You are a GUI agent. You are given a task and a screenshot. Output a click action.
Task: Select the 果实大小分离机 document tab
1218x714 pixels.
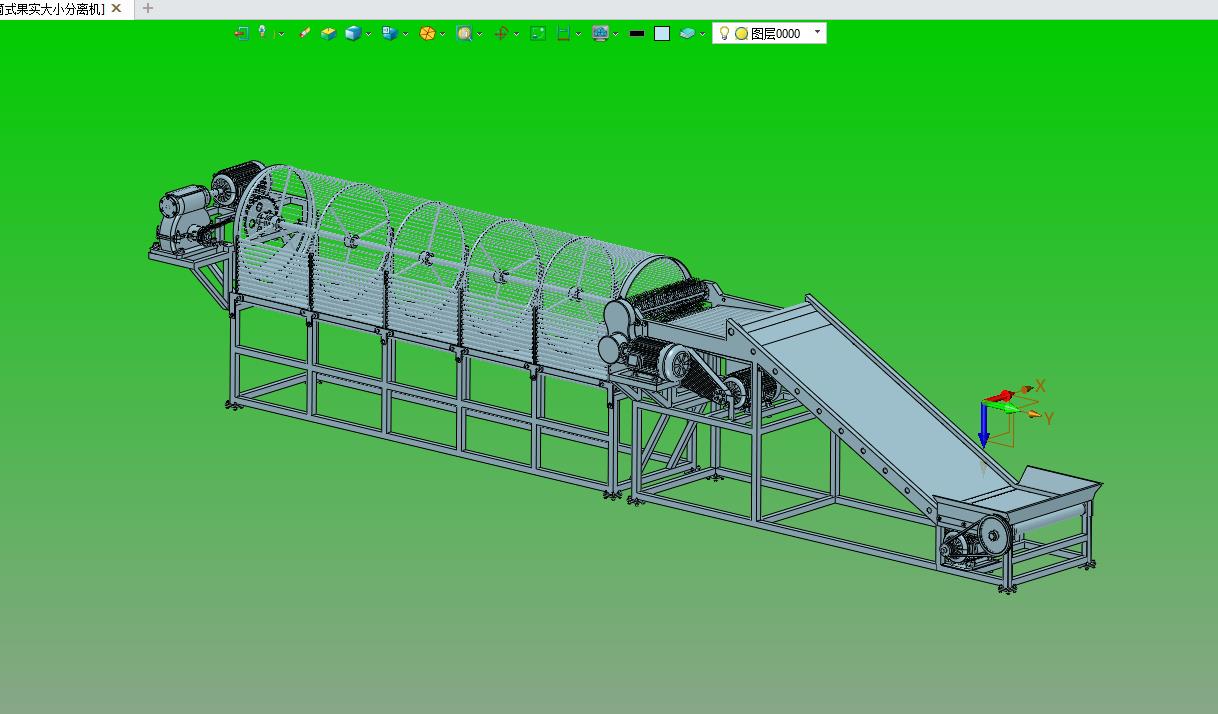[52, 8]
